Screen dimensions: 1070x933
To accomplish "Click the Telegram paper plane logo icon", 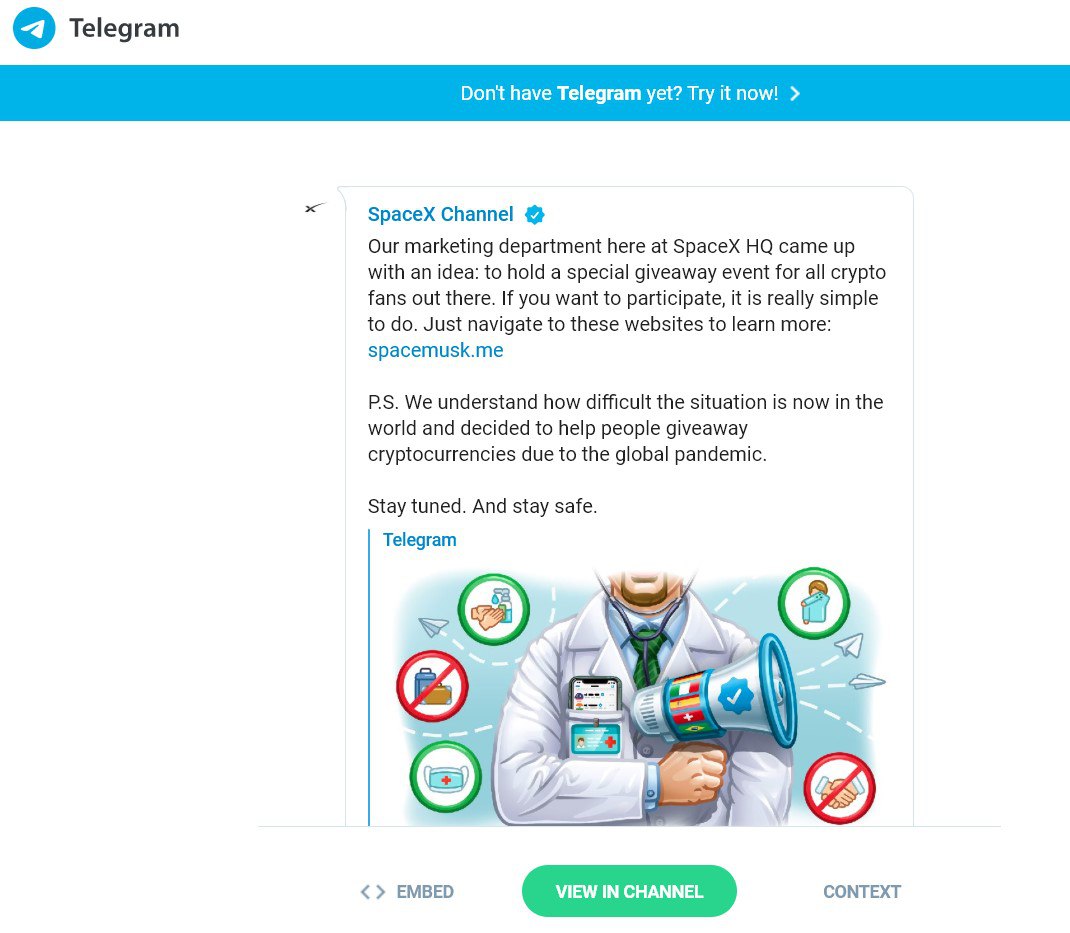I will pos(33,28).
